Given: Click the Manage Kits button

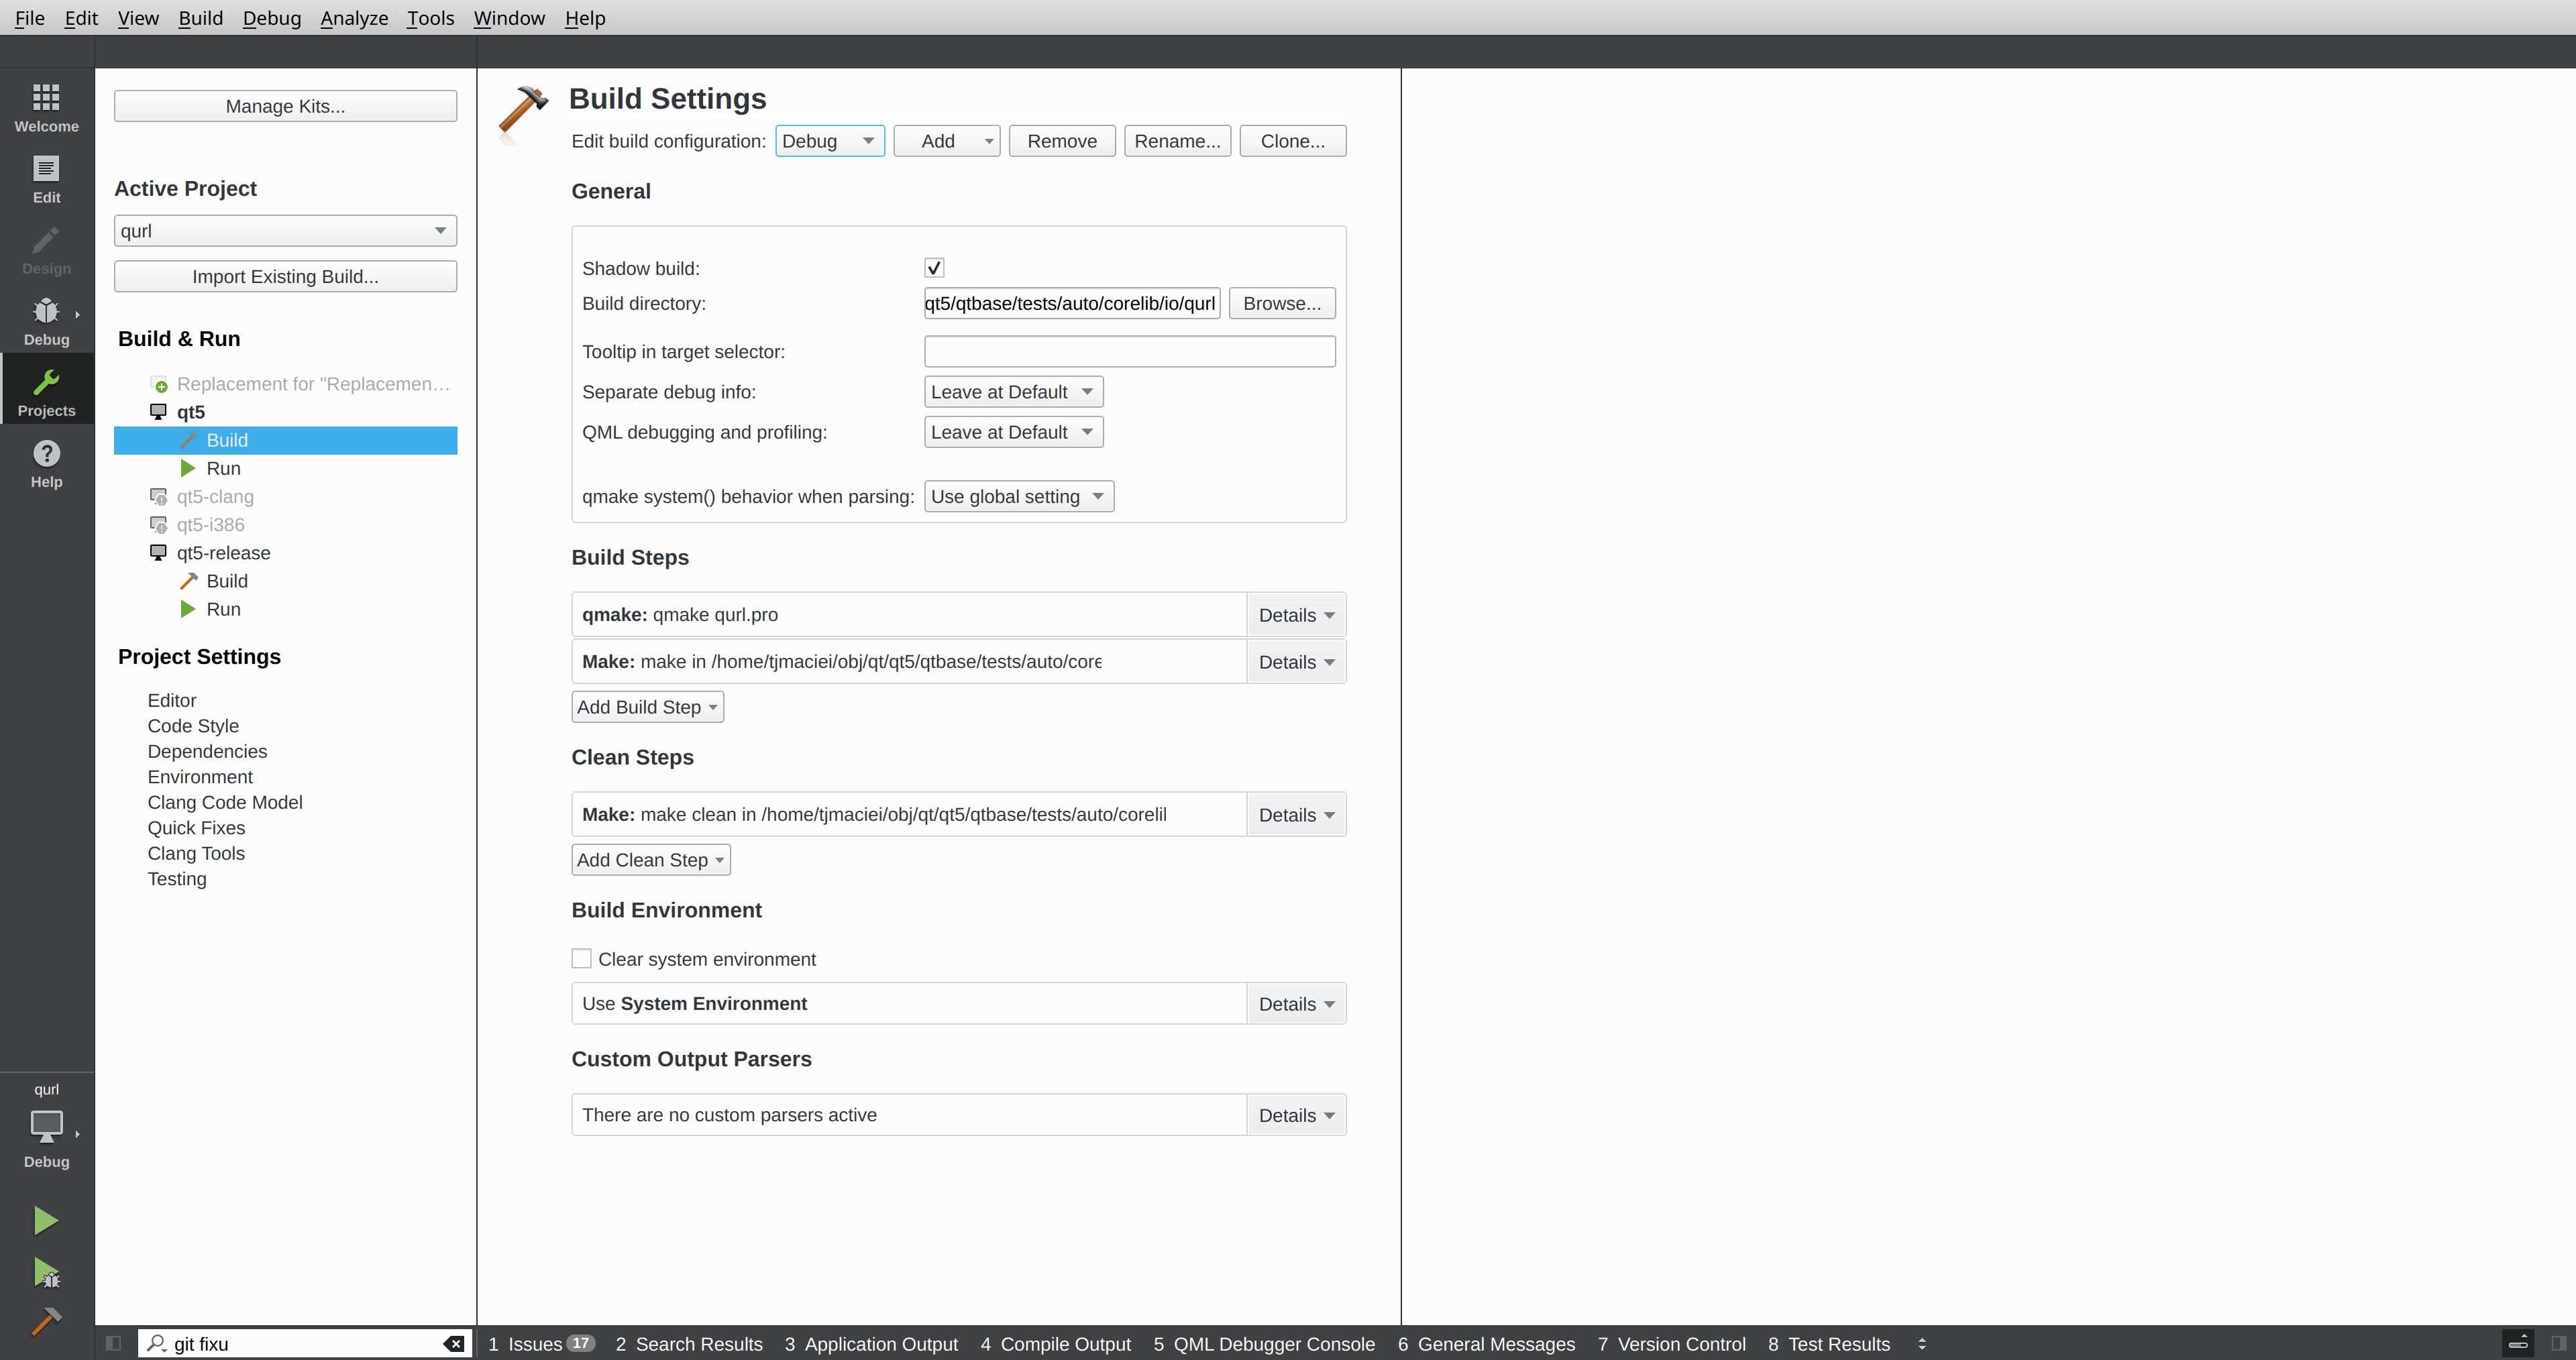Looking at the screenshot, I should coord(285,106).
